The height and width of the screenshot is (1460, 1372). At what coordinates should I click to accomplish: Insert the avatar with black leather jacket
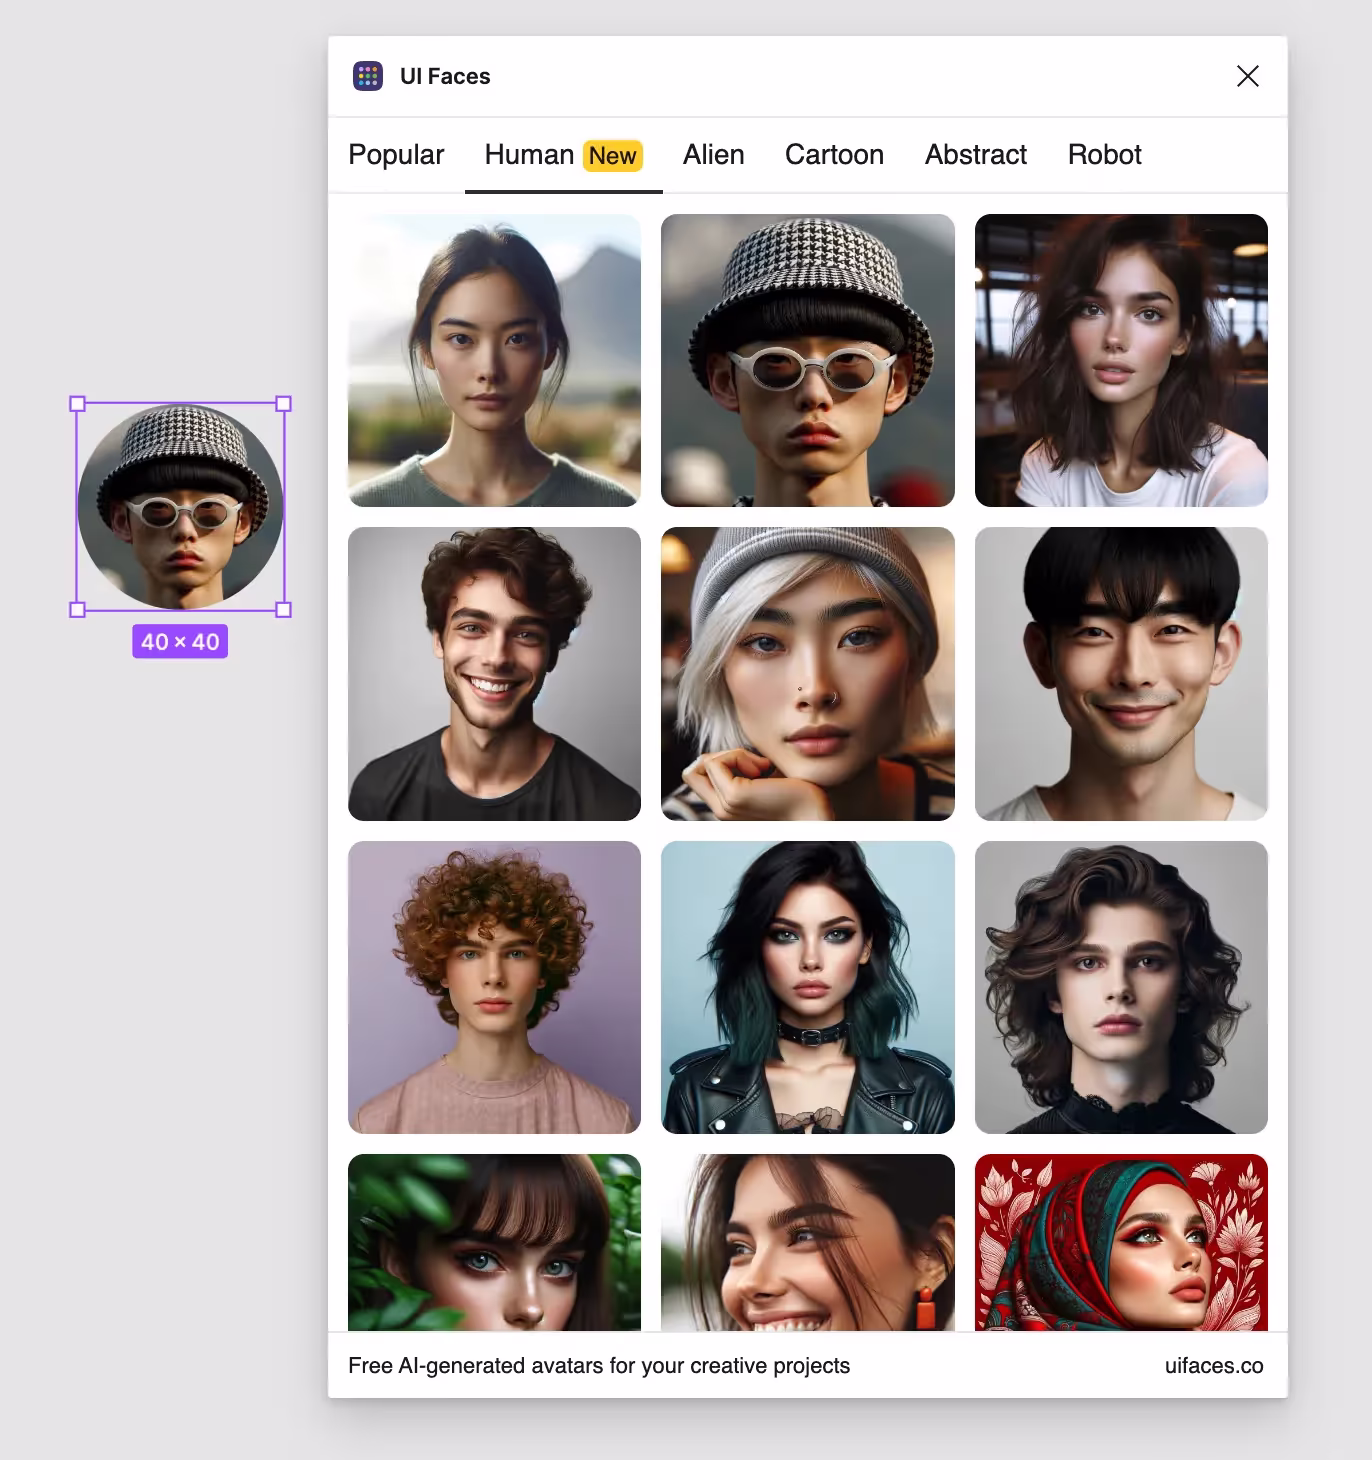807,987
